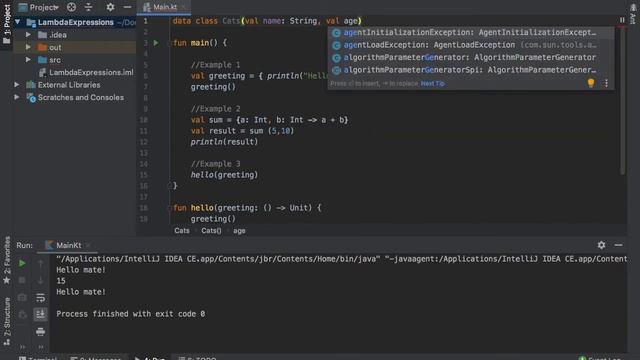Screen dimensions: 640x360
Task: Click the println(result) line in editor
Action: pyautogui.click(x=224, y=142)
